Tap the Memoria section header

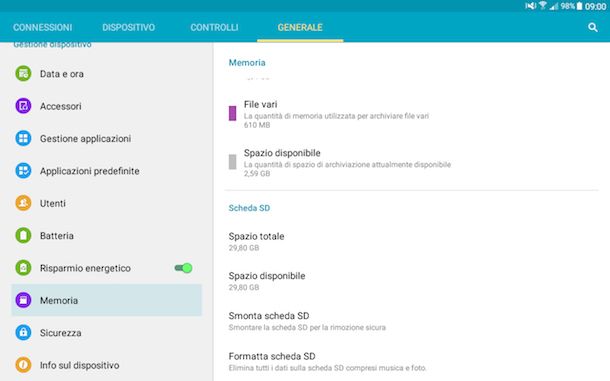(247, 63)
